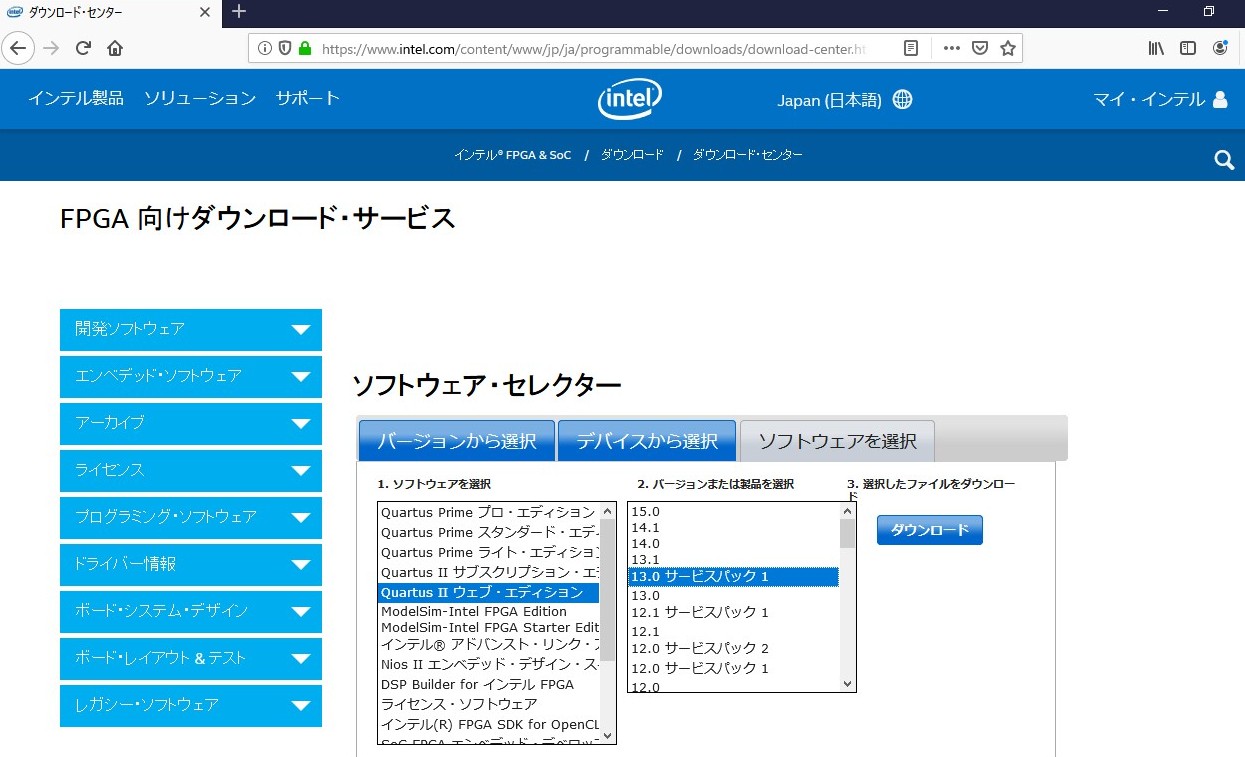Expand the ボード・システム・デザイン section
This screenshot has height=757, width=1245.
pos(191,611)
